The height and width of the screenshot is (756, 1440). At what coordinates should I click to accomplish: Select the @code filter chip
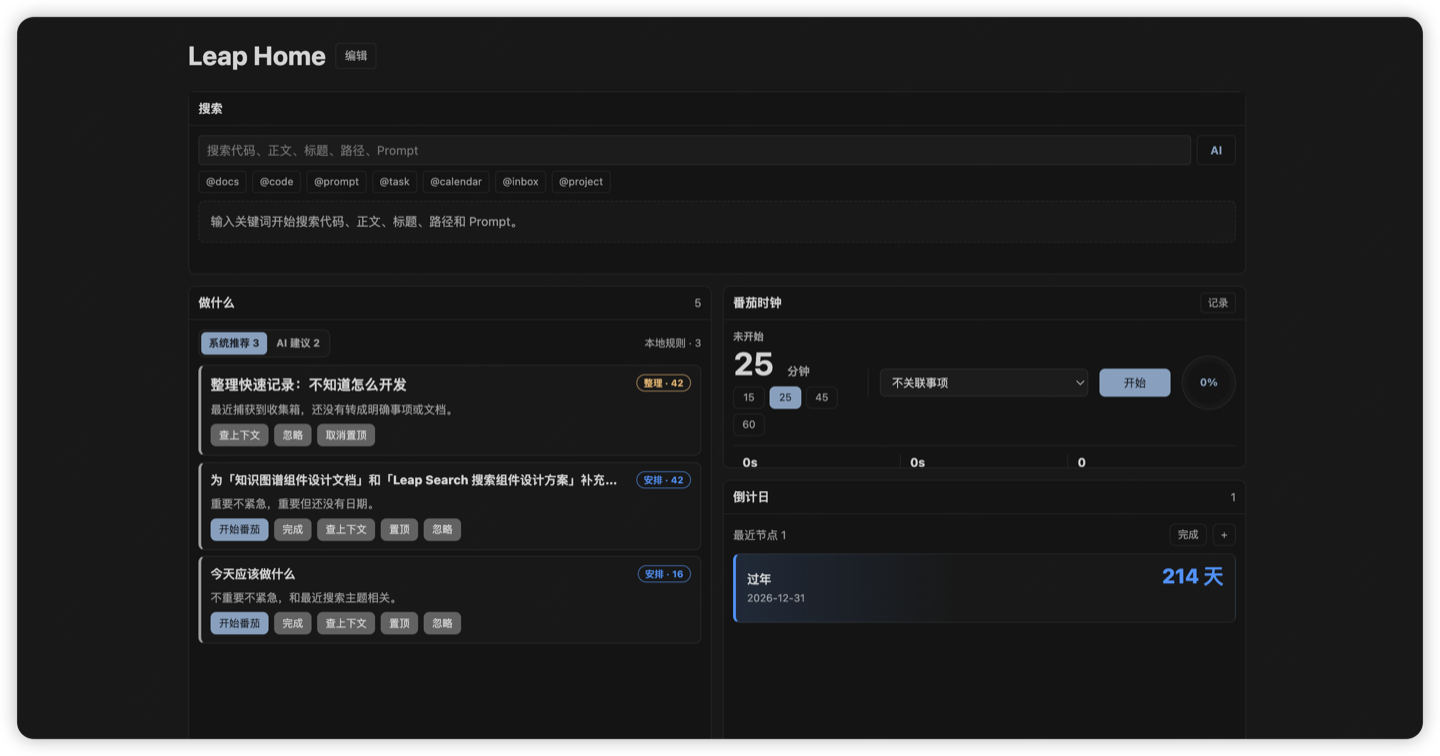[x=276, y=182]
